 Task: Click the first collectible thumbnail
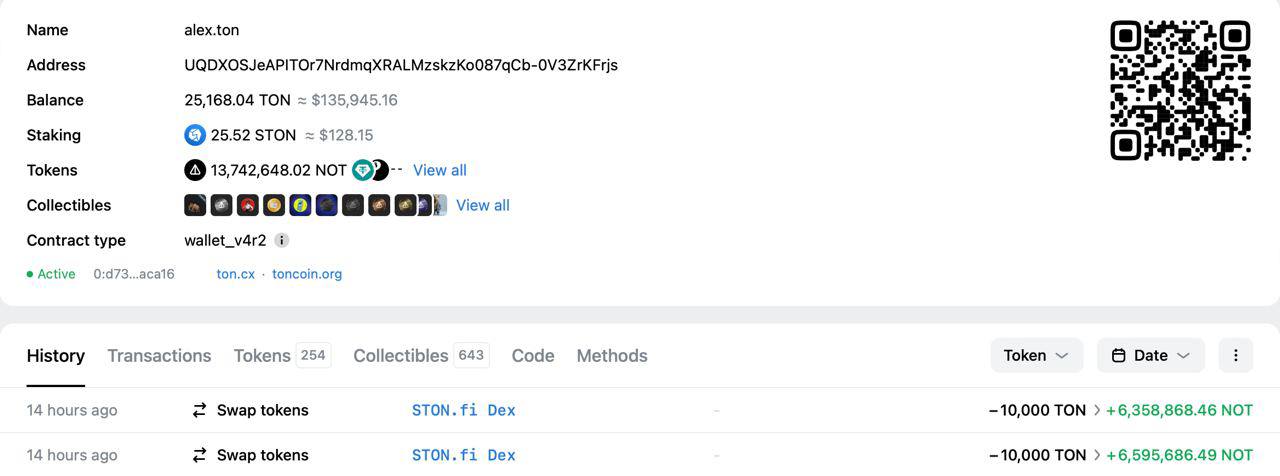[x=195, y=205]
